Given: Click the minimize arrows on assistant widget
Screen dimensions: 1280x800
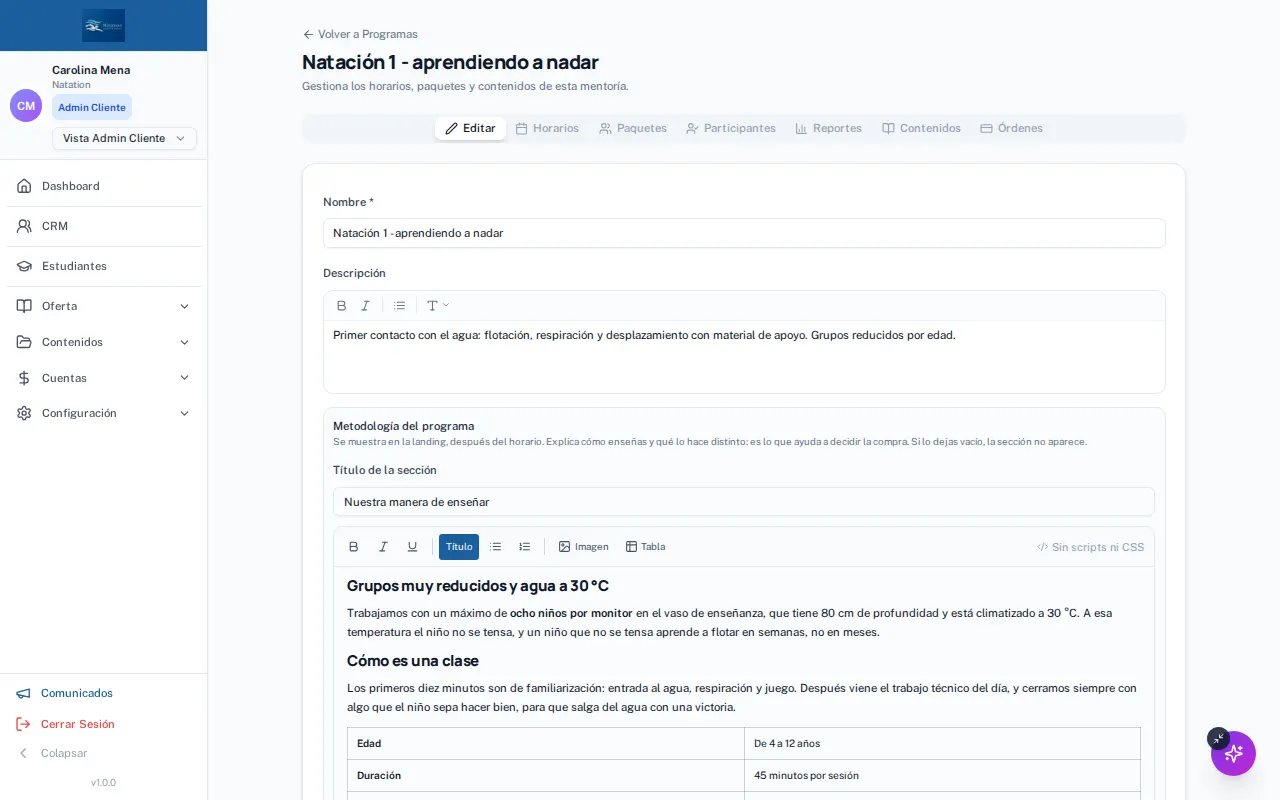Looking at the screenshot, I should [x=1218, y=738].
